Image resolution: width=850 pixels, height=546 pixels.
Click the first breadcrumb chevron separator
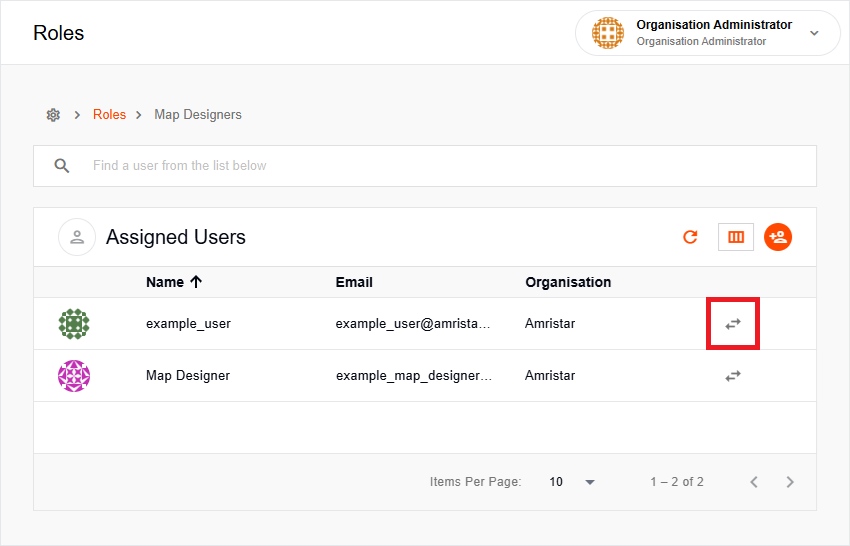[x=77, y=115]
